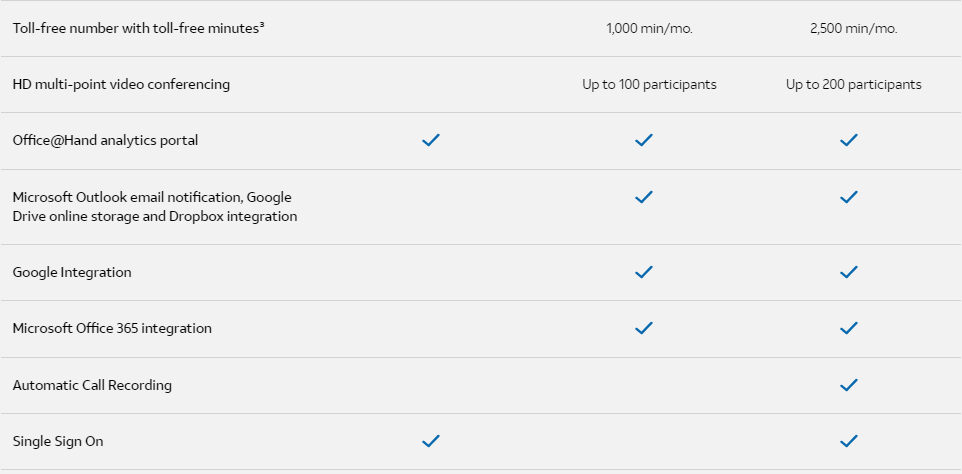Click middle-plan checkmark for Office@Hand analytics portal
The height and width of the screenshot is (474, 962).
point(644,140)
